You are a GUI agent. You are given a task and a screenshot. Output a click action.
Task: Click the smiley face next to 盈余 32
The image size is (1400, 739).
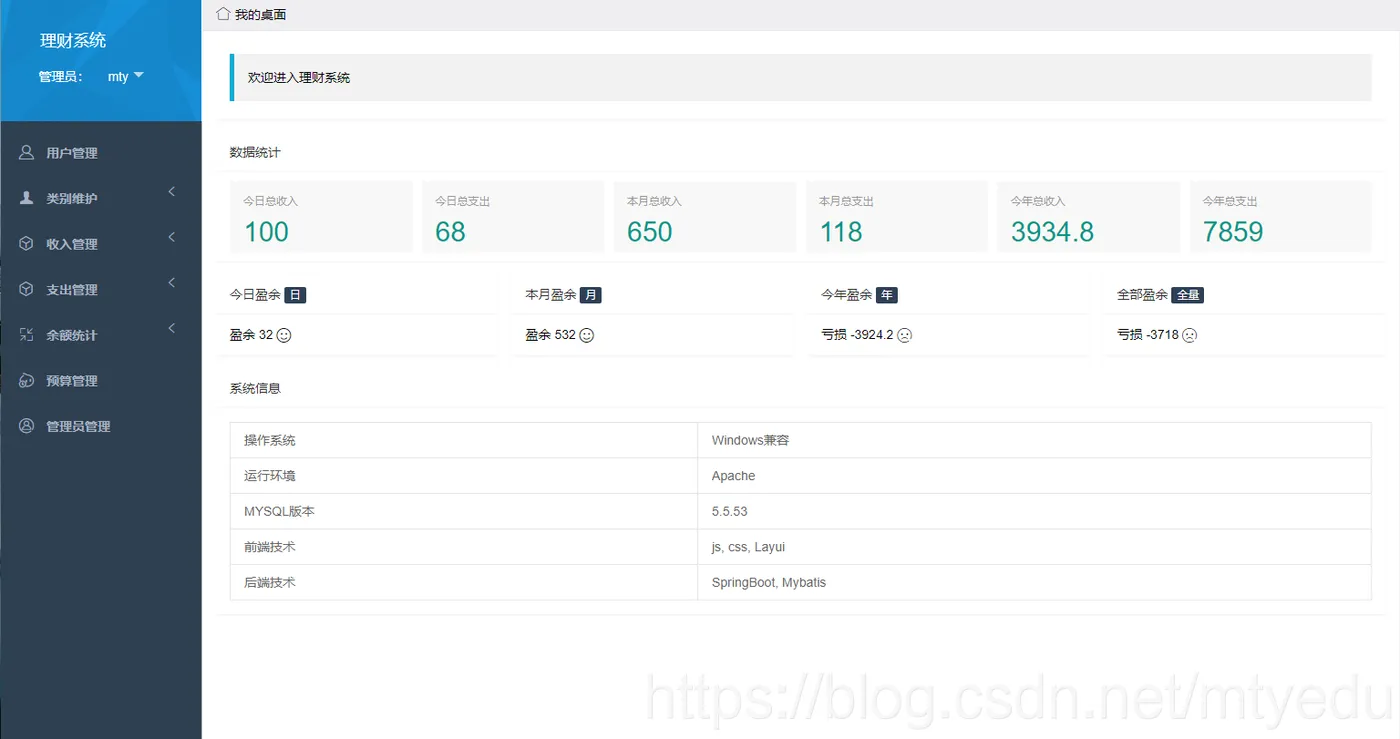(x=284, y=335)
